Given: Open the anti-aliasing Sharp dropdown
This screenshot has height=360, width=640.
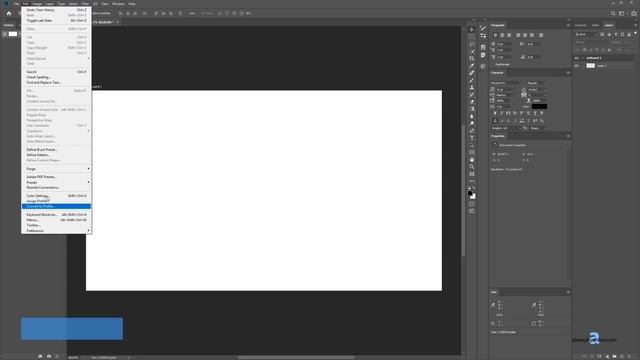Looking at the screenshot, I should [x=538, y=128].
